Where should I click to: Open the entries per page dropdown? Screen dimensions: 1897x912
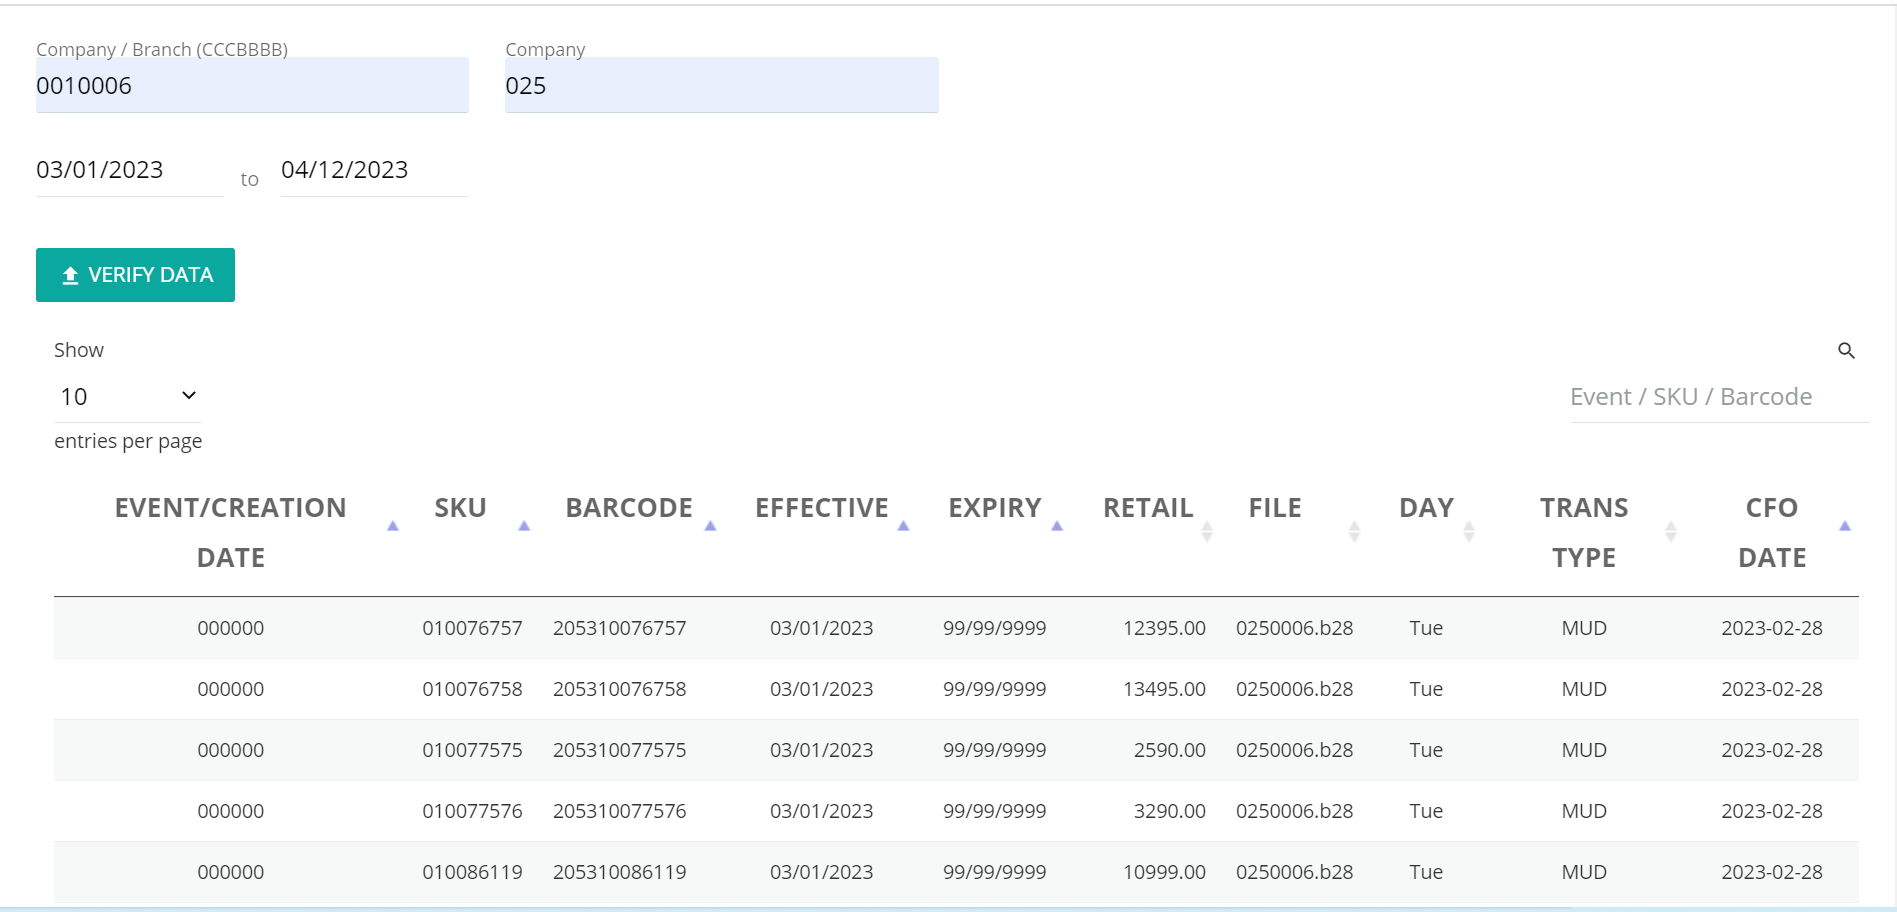coord(127,397)
